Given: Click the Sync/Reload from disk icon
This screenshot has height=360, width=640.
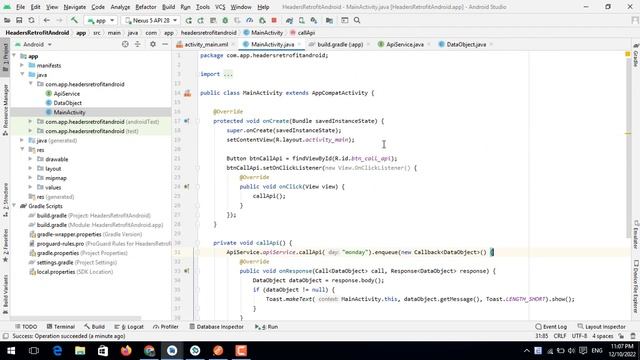Looking at the screenshot, I should point(31,20).
